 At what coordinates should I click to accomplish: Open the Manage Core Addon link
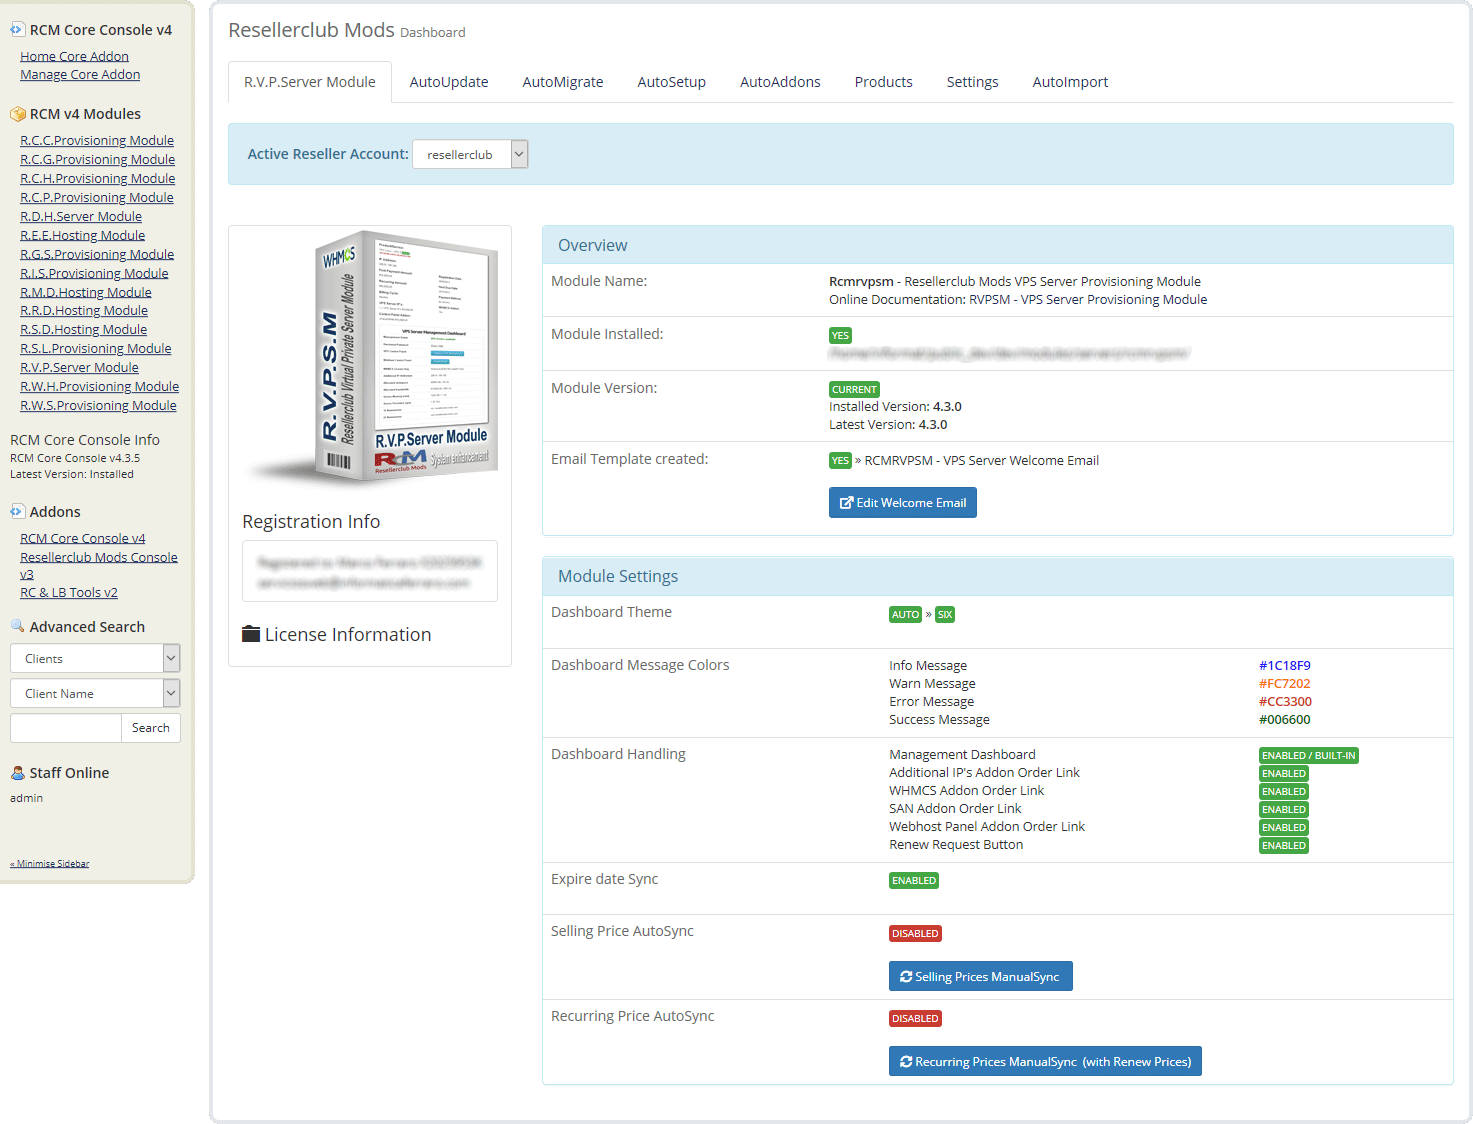(80, 74)
